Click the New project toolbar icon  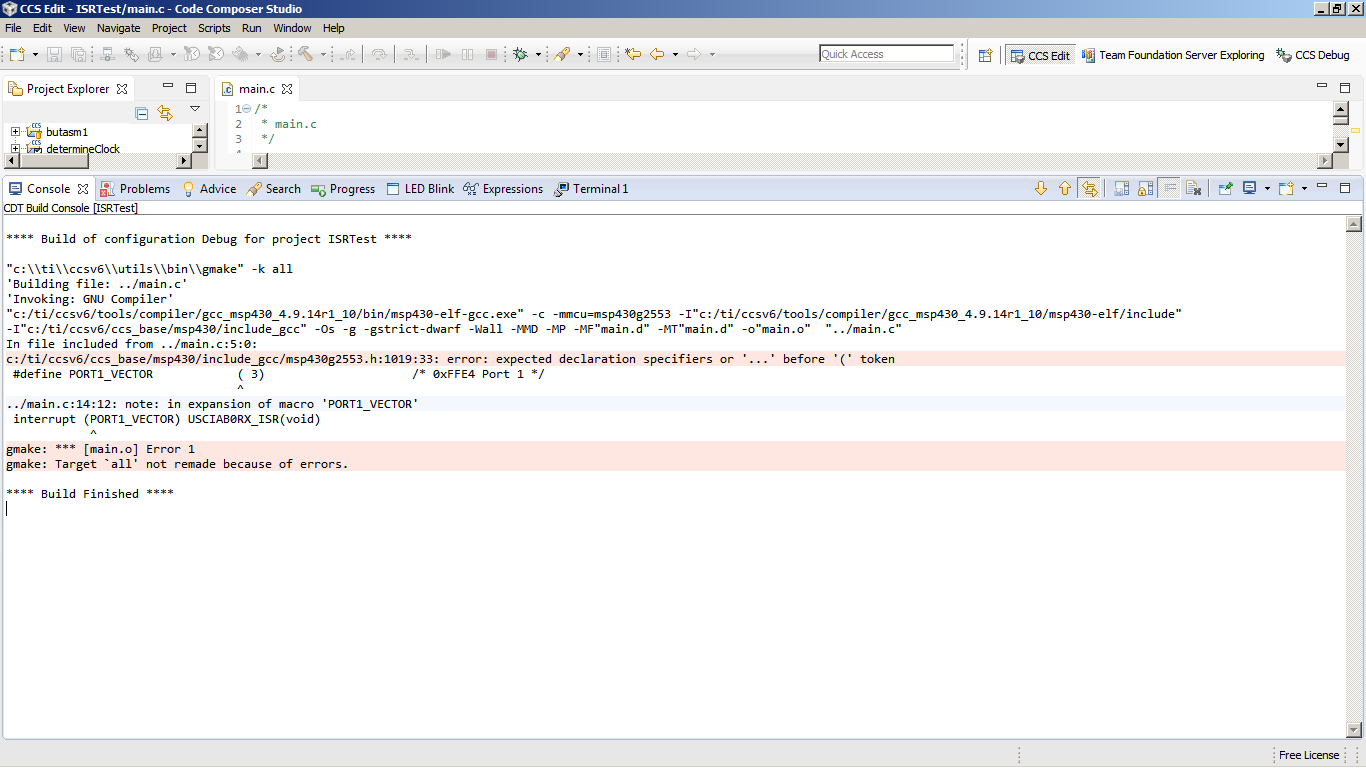(17, 54)
